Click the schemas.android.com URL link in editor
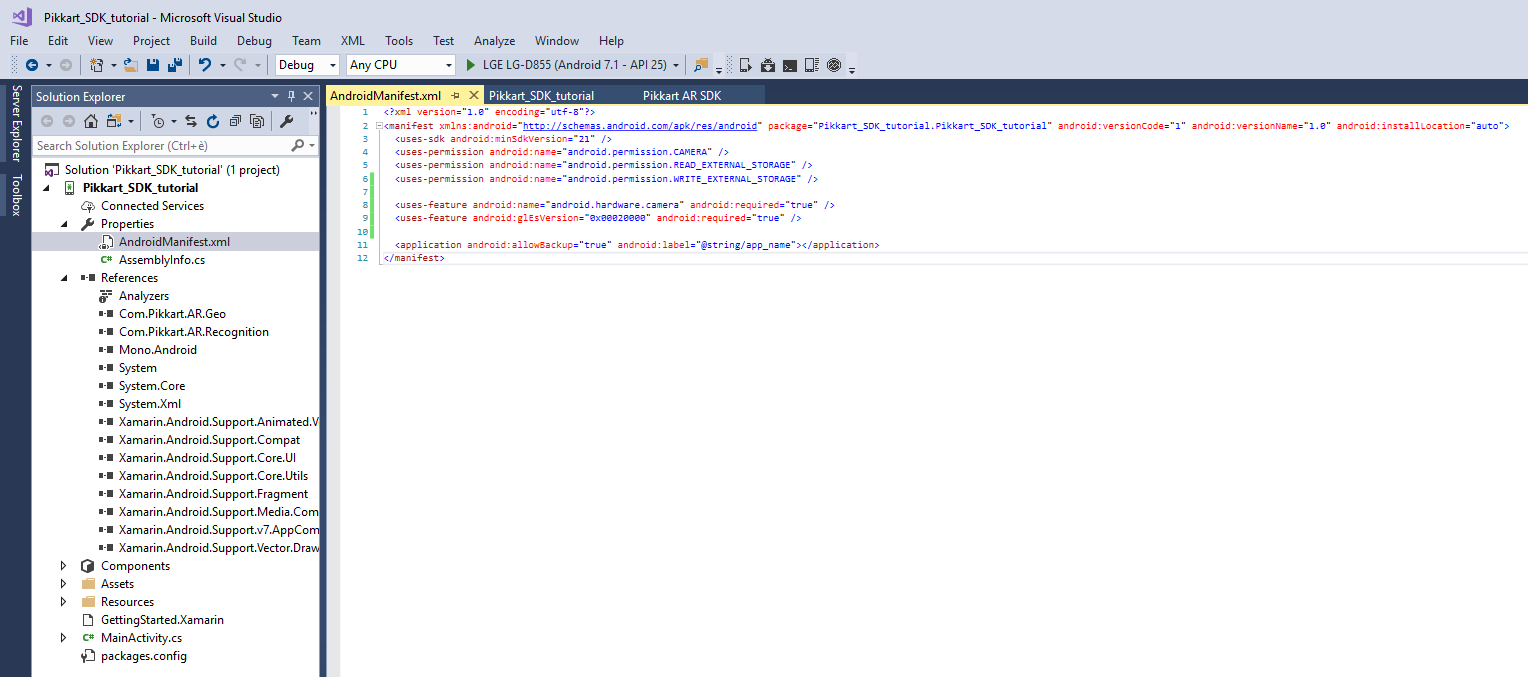 coord(641,126)
